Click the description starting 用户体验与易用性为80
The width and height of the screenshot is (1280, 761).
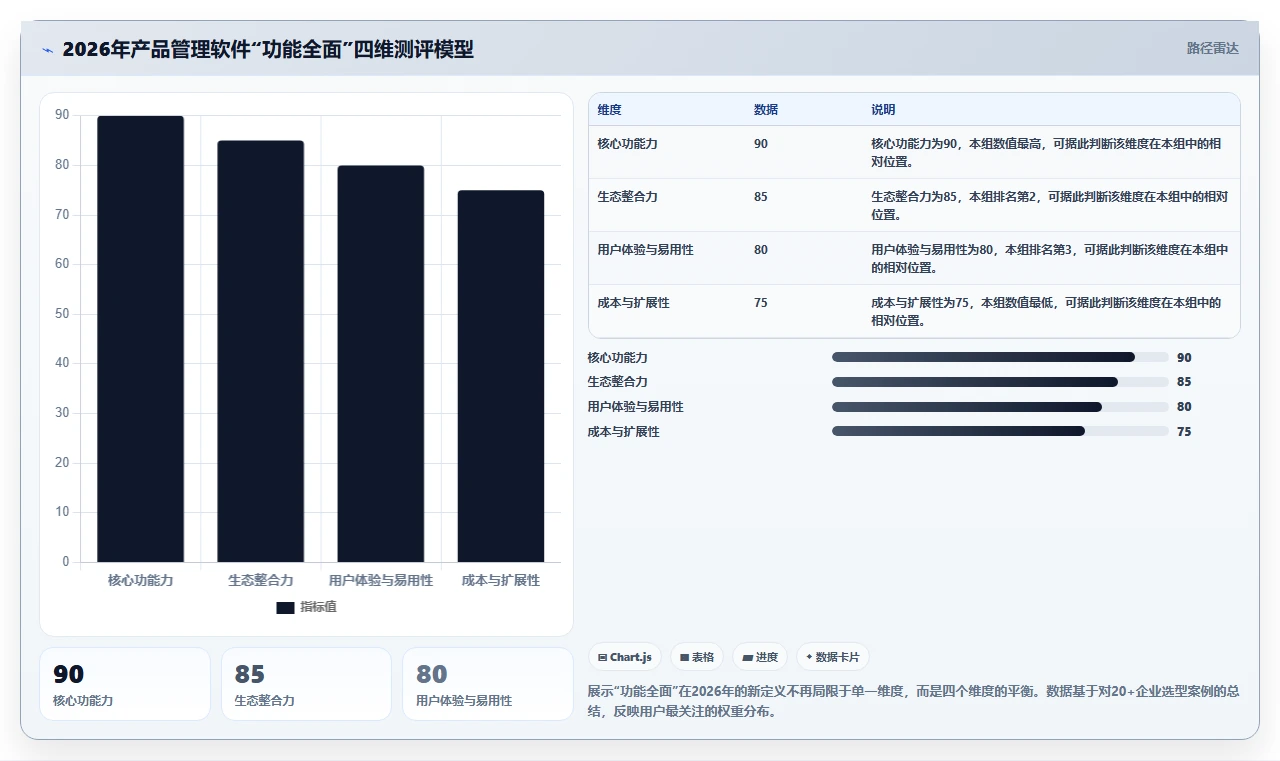[1049, 259]
